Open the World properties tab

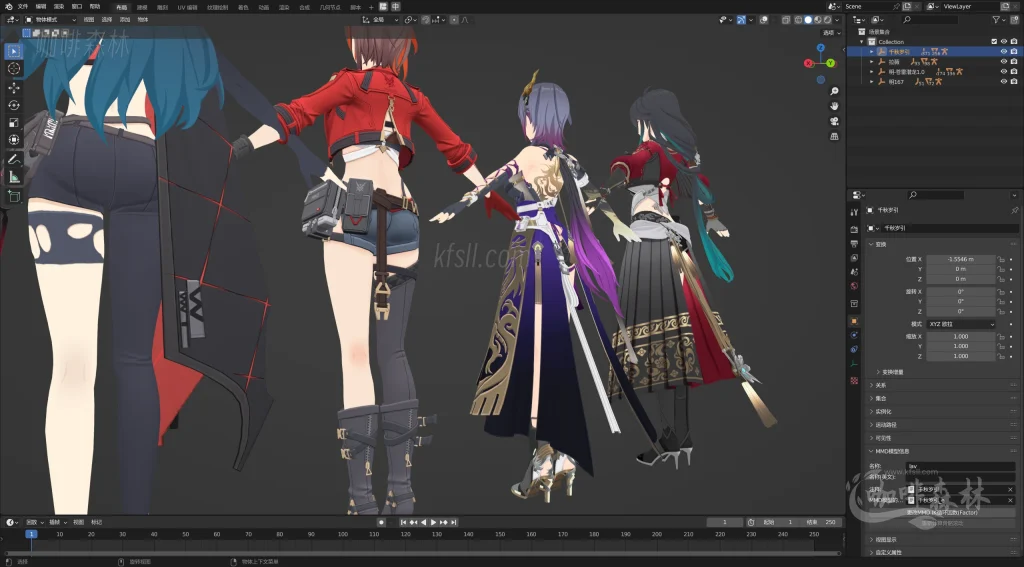pos(854,286)
